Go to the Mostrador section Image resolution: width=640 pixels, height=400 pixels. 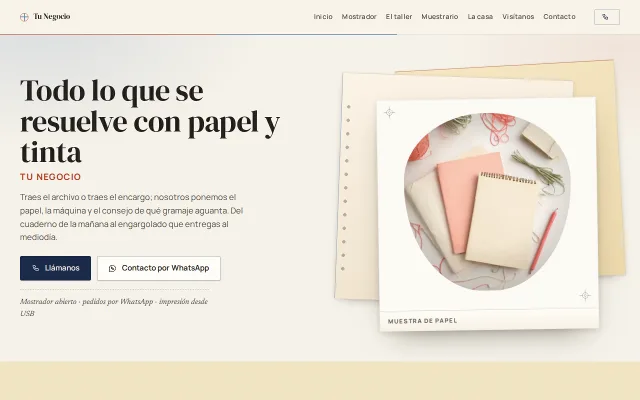point(359,17)
